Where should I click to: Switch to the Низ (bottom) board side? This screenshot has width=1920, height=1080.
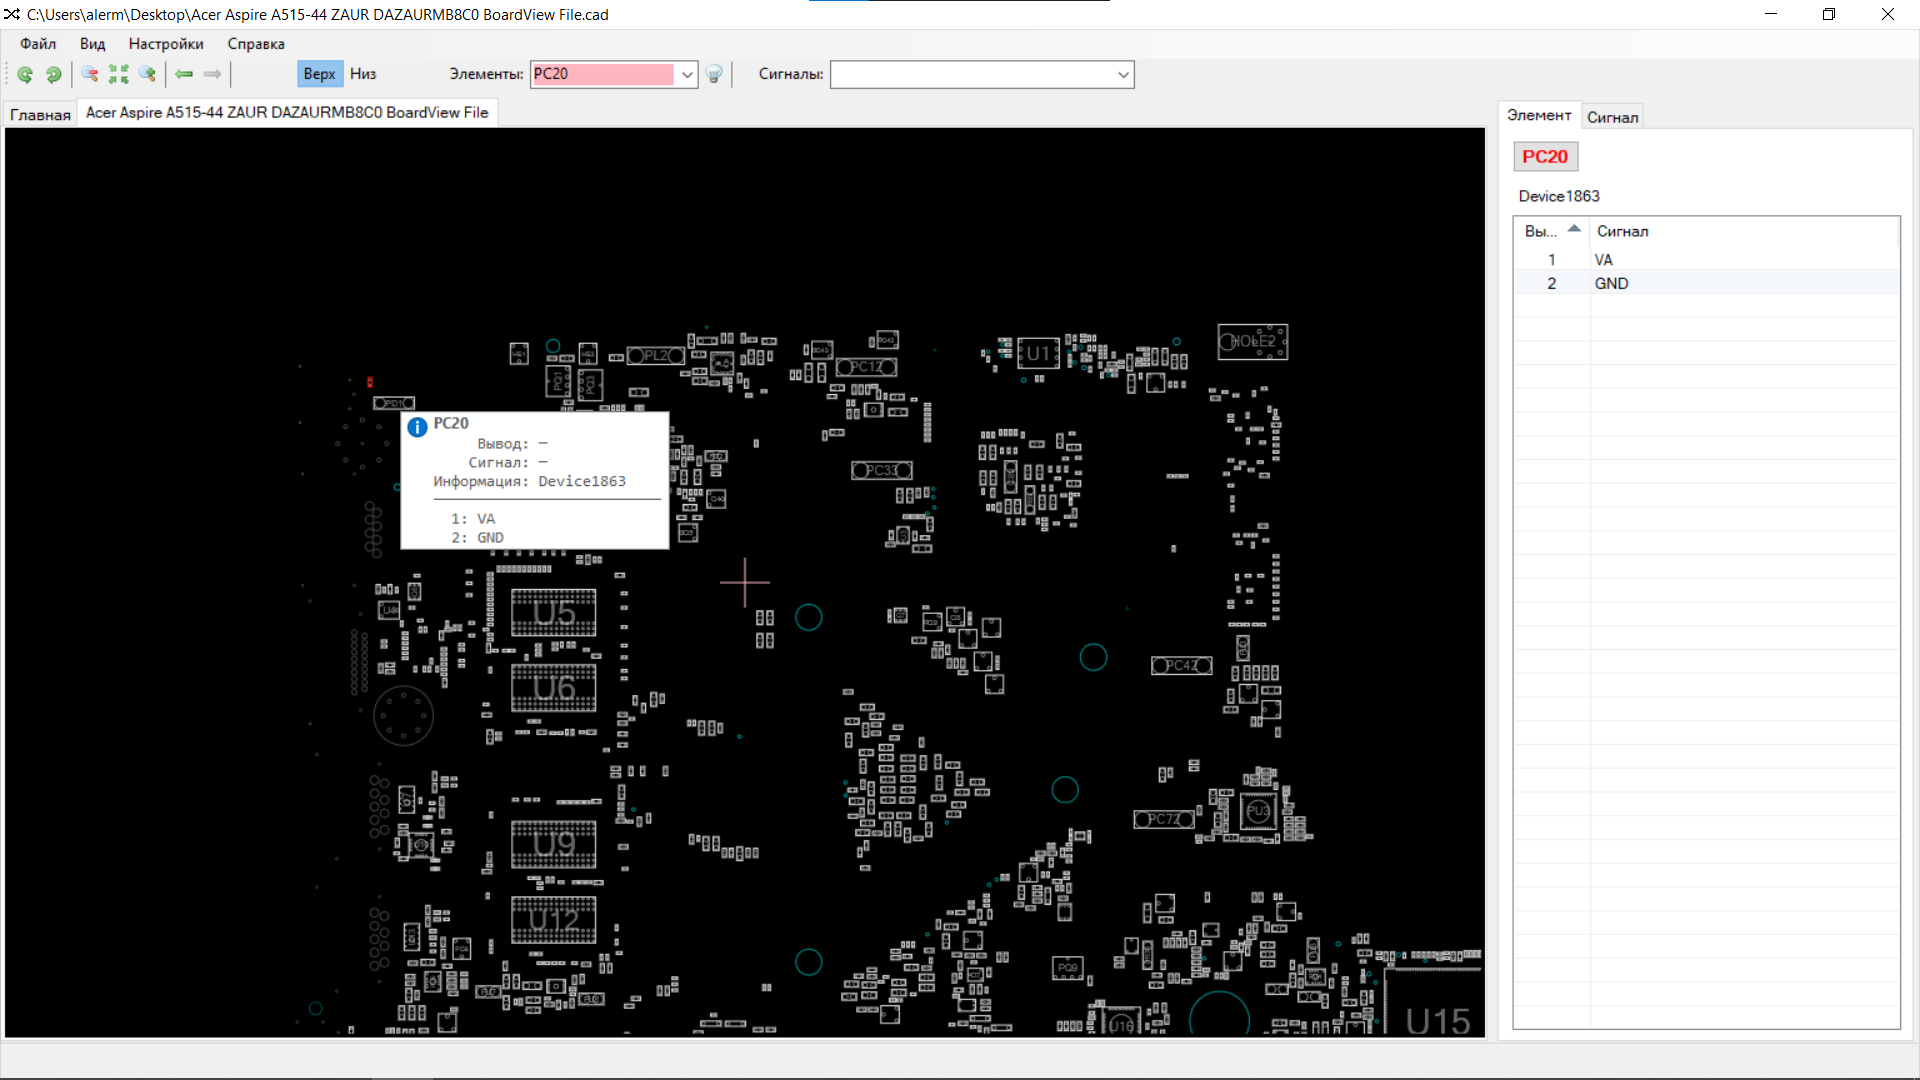pos(363,74)
